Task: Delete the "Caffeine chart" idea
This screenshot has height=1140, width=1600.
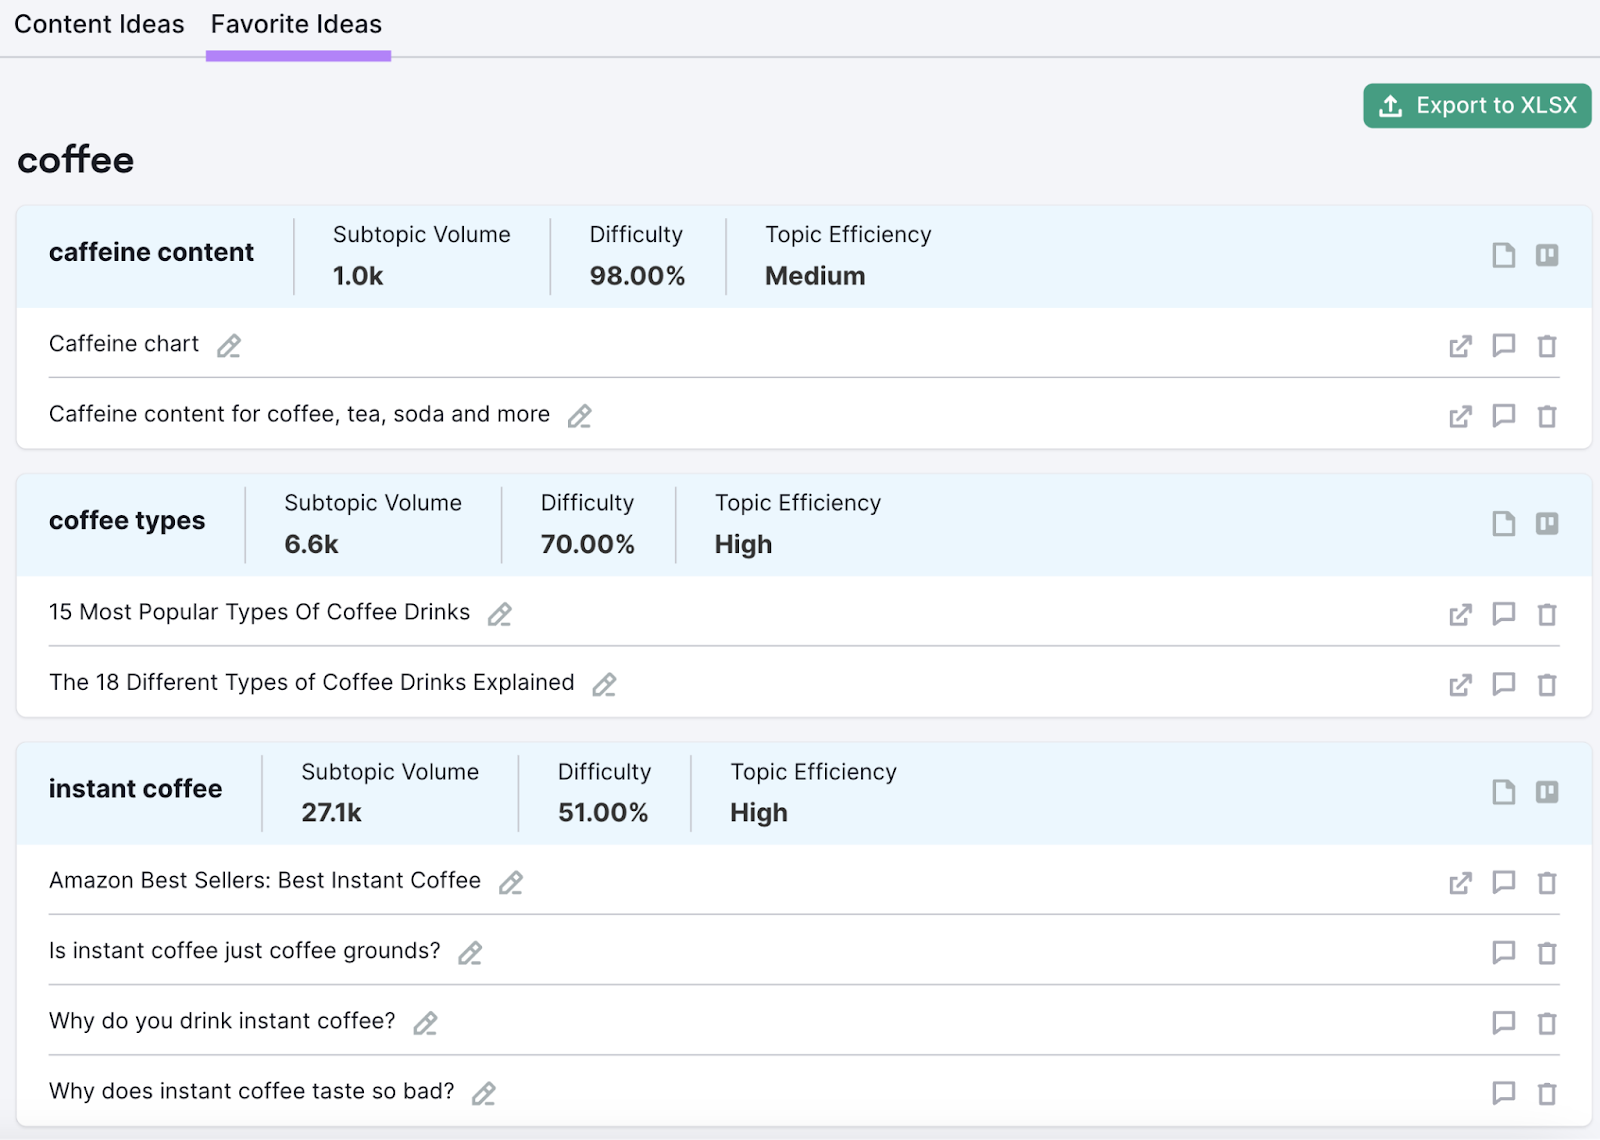Action: pyautogui.click(x=1547, y=345)
